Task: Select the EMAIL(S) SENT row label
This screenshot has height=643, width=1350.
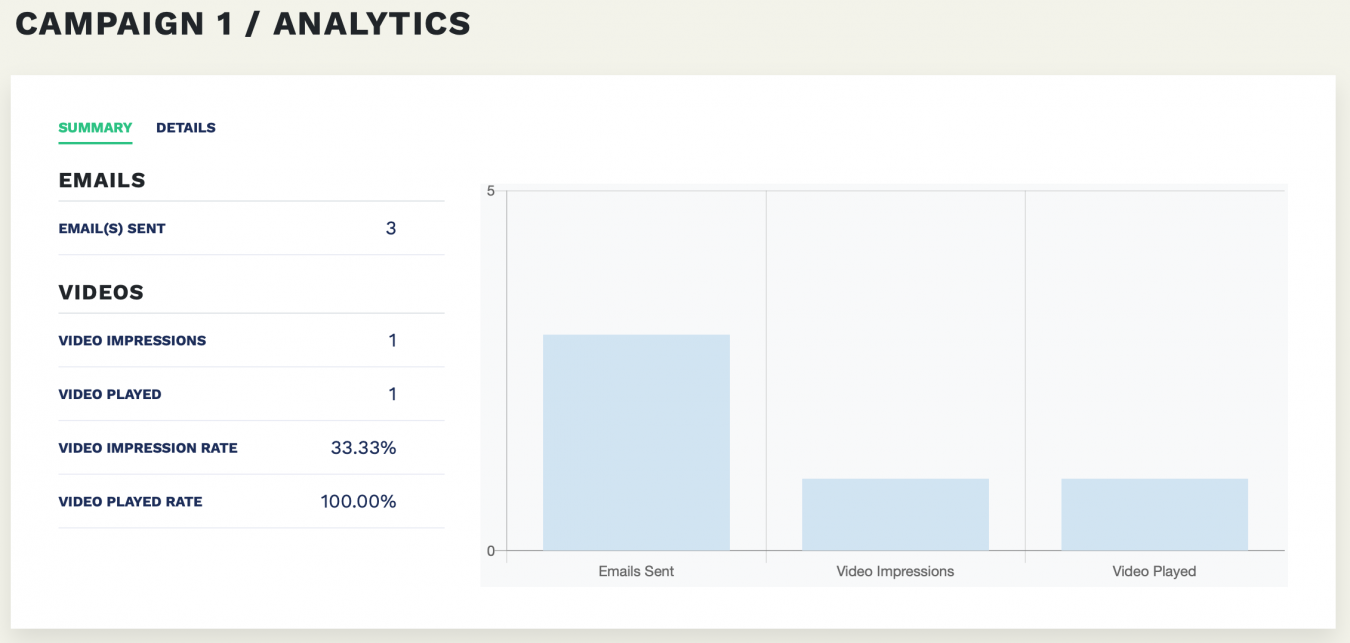Action: point(112,228)
